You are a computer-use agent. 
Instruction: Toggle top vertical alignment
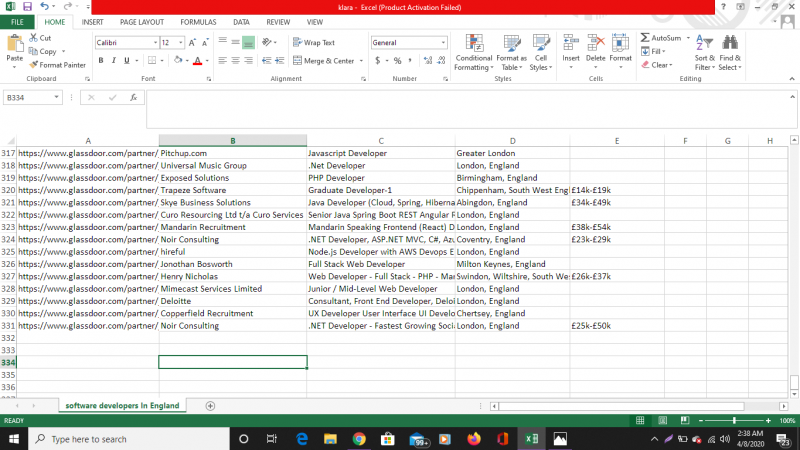pyautogui.click(x=222, y=42)
